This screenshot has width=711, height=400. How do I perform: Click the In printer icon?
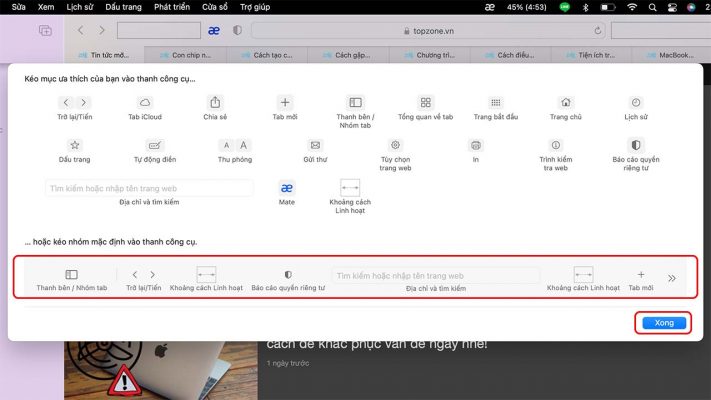click(476, 145)
